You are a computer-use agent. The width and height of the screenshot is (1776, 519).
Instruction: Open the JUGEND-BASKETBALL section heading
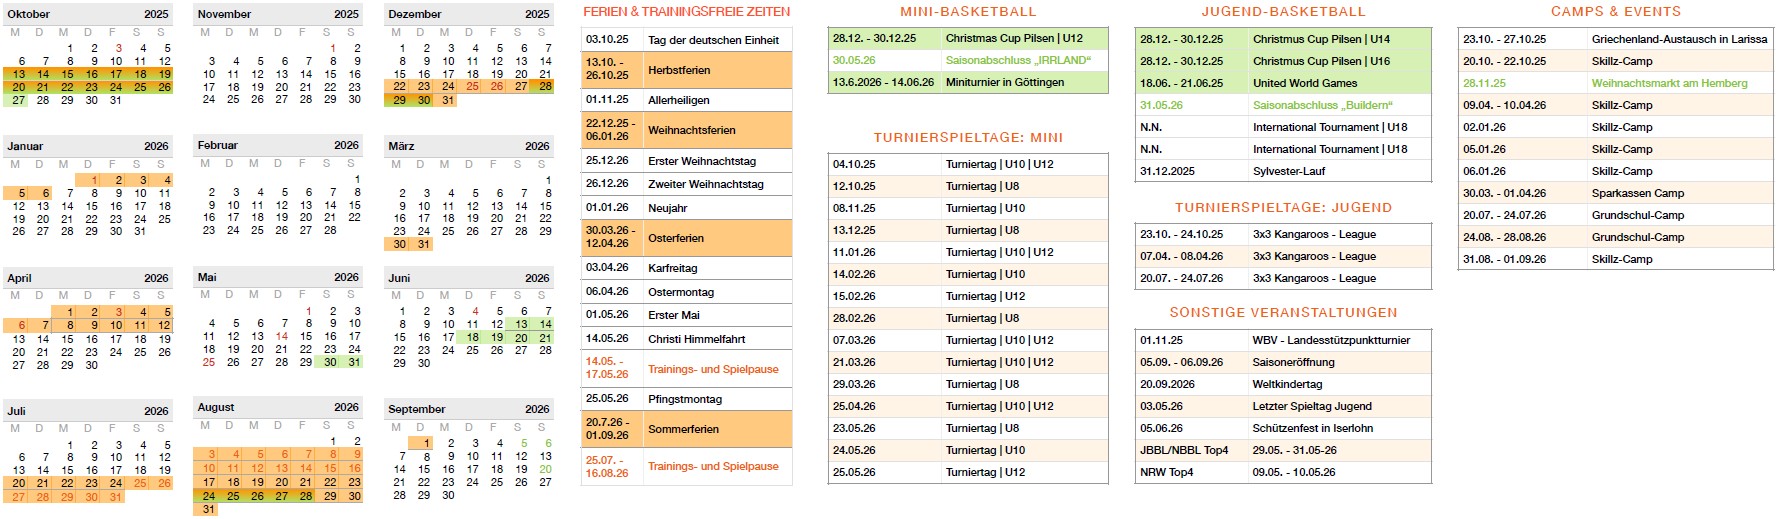(x=1283, y=12)
